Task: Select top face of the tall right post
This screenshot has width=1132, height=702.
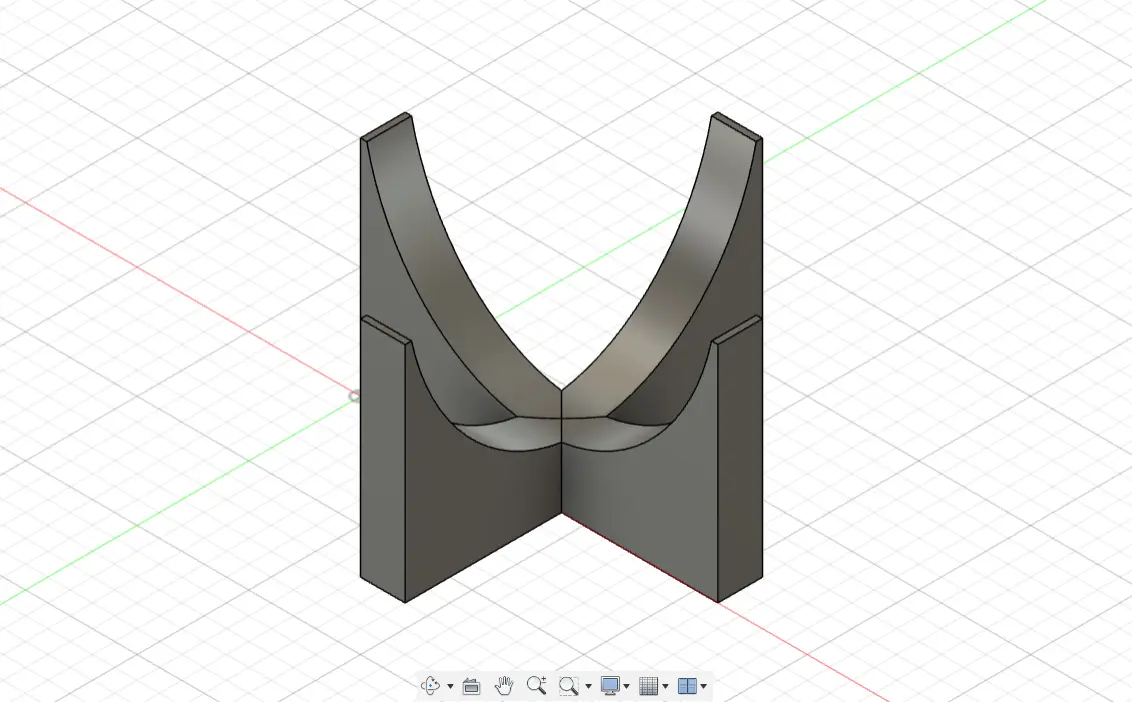Action: click(736, 126)
